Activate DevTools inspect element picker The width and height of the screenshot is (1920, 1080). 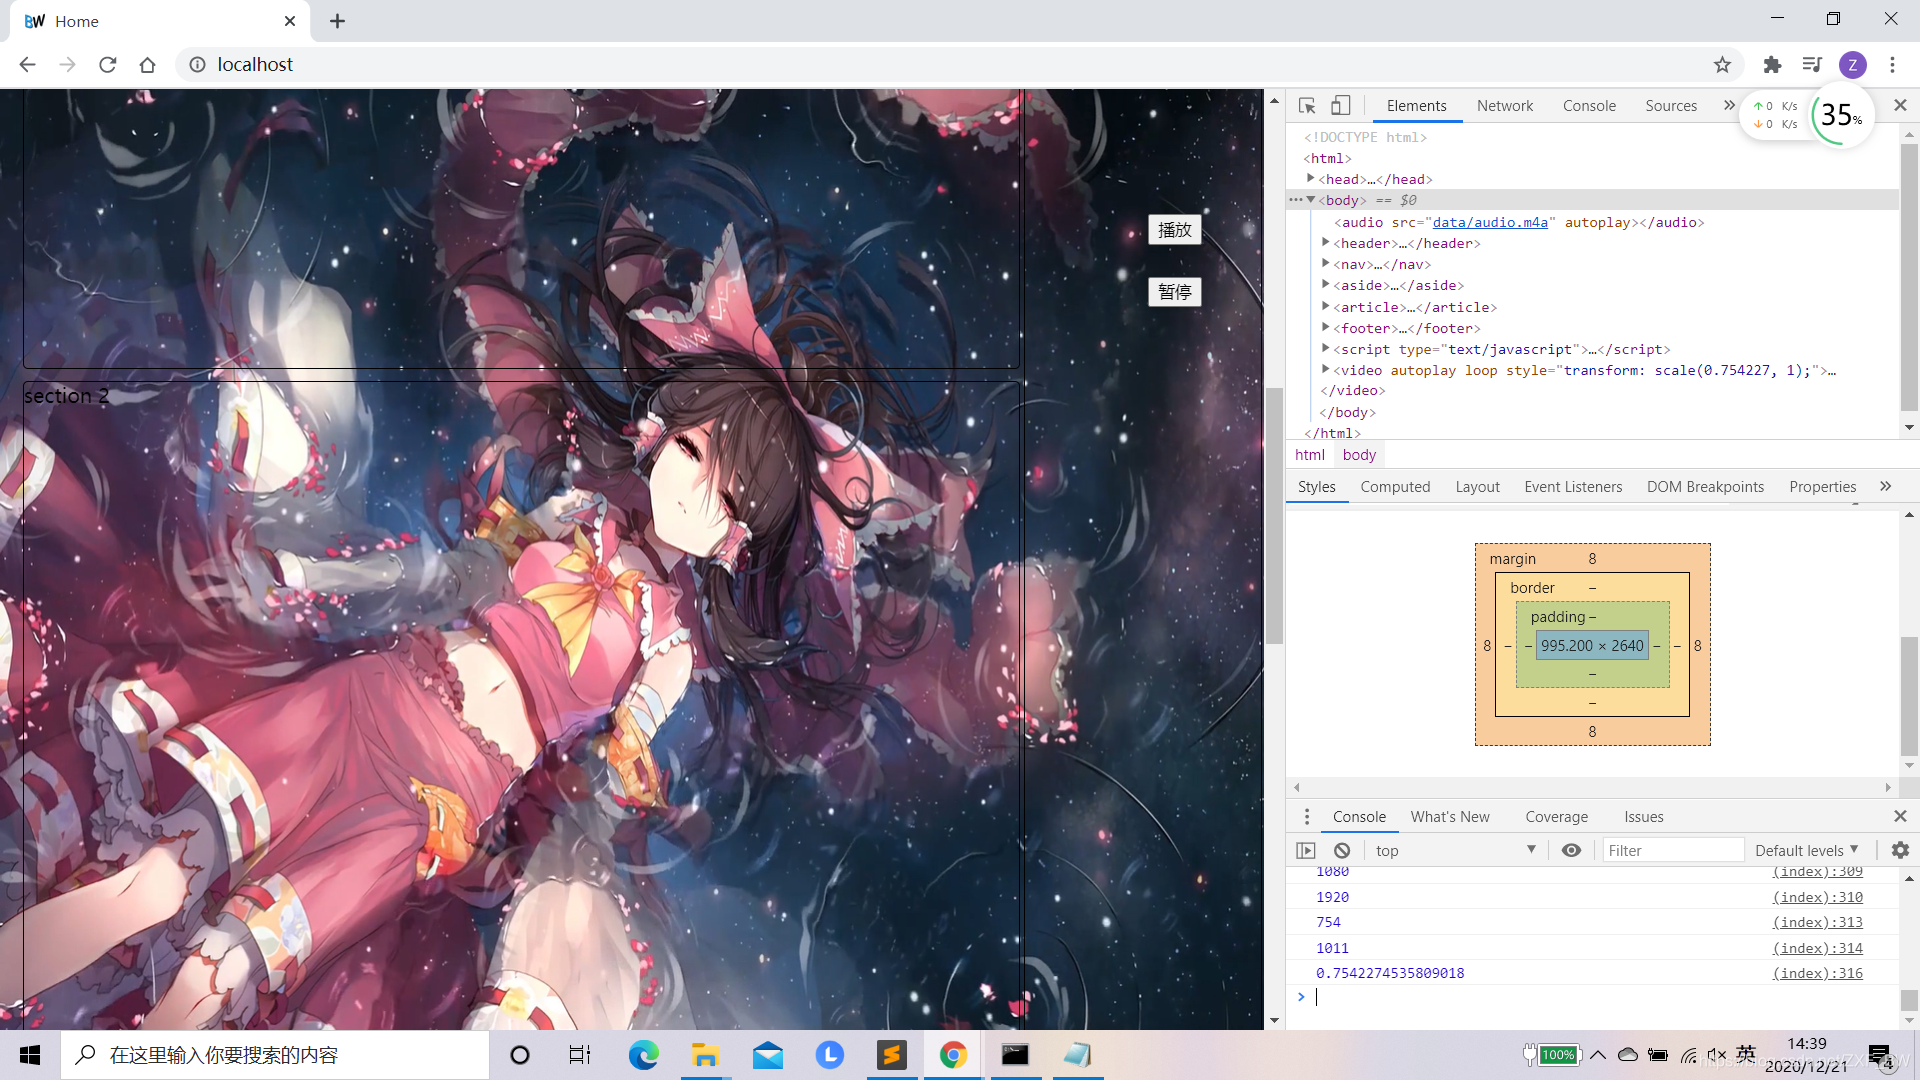coord(1307,106)
